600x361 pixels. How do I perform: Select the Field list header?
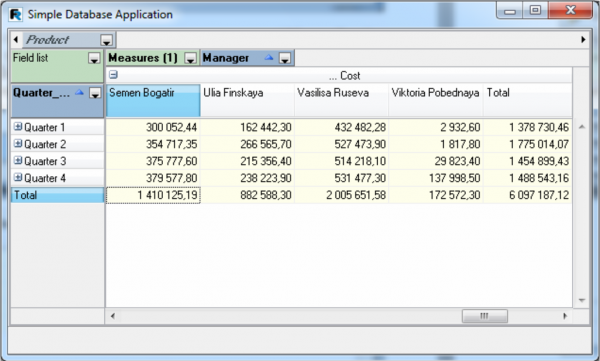coord(57,66)
